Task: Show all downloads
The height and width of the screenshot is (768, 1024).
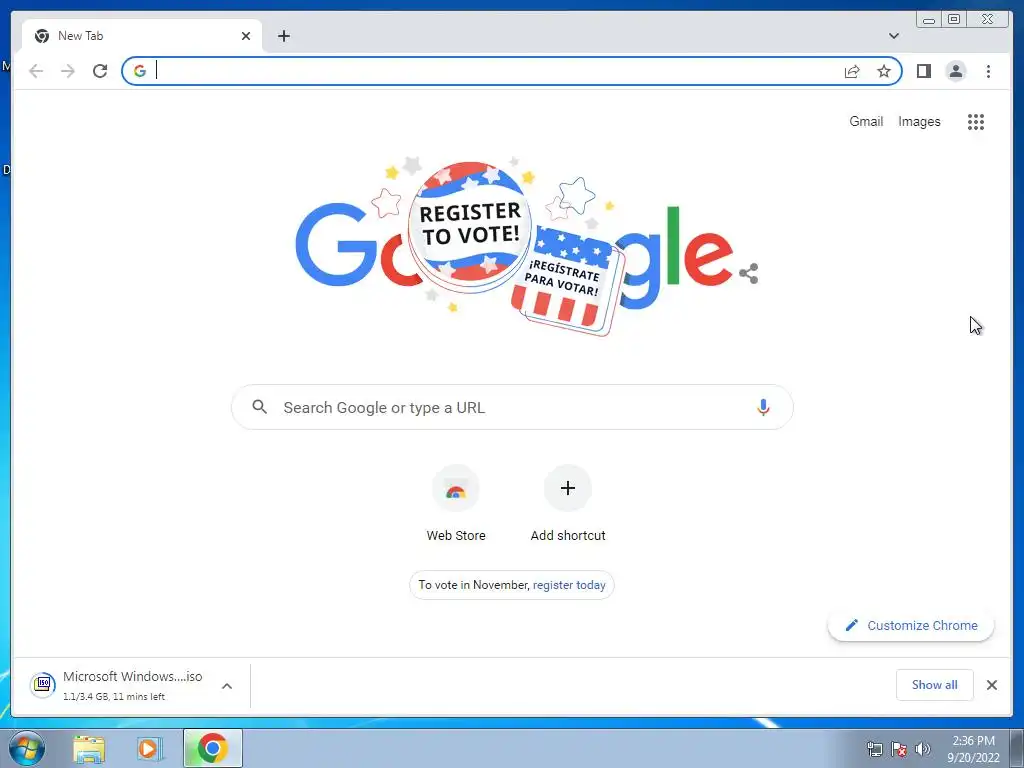Action: (935, 685)
